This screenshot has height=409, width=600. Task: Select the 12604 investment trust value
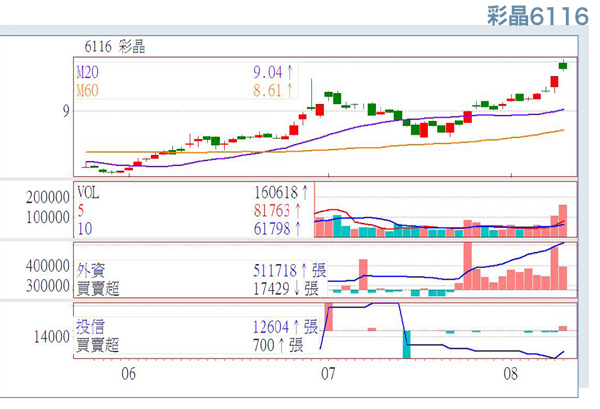(x=281, y=326)
